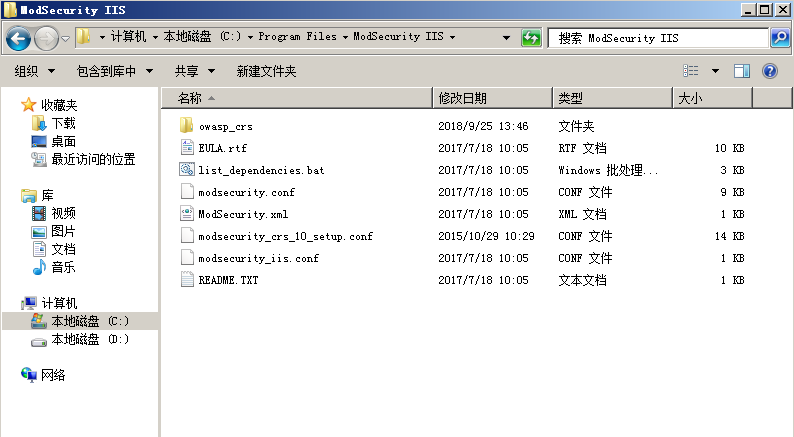Open the view mode icon

(691, 71)
